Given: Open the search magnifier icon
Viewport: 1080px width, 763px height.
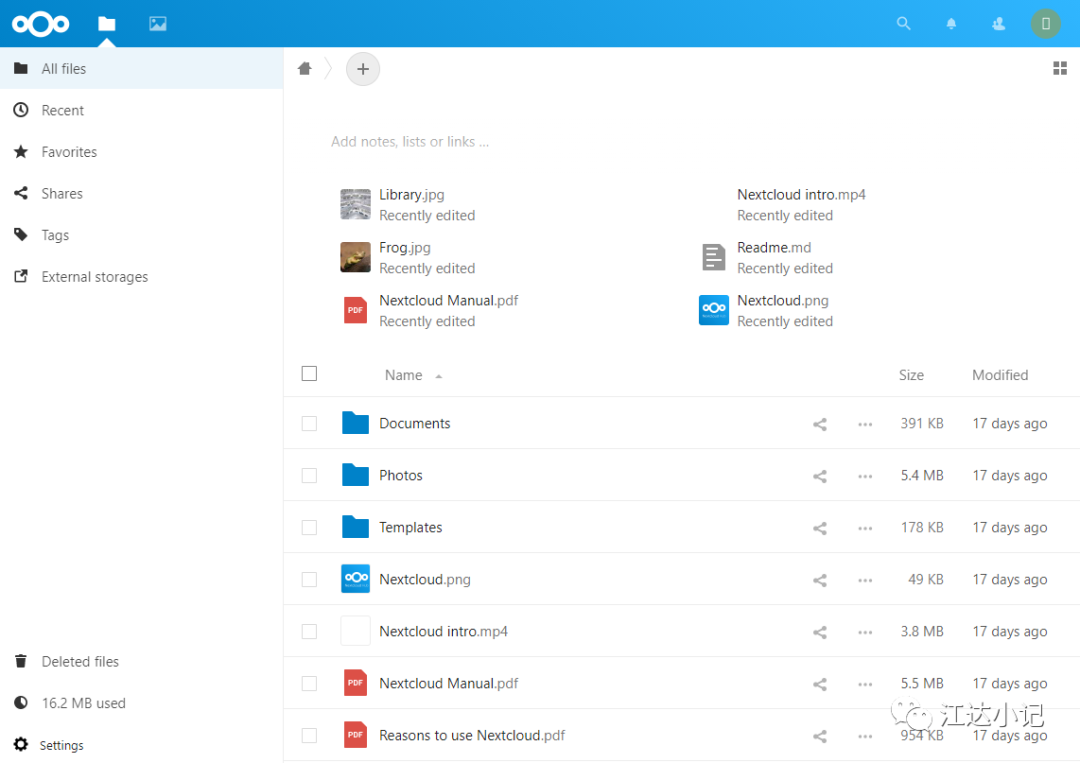Looking at the screenshot, I should tap(904, 24).
